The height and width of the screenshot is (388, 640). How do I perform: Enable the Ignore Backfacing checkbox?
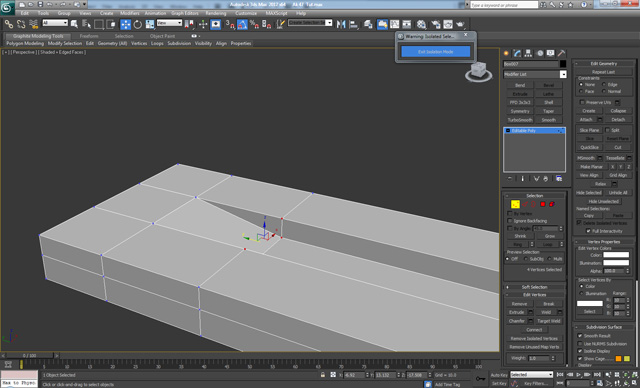coord(510,221)
